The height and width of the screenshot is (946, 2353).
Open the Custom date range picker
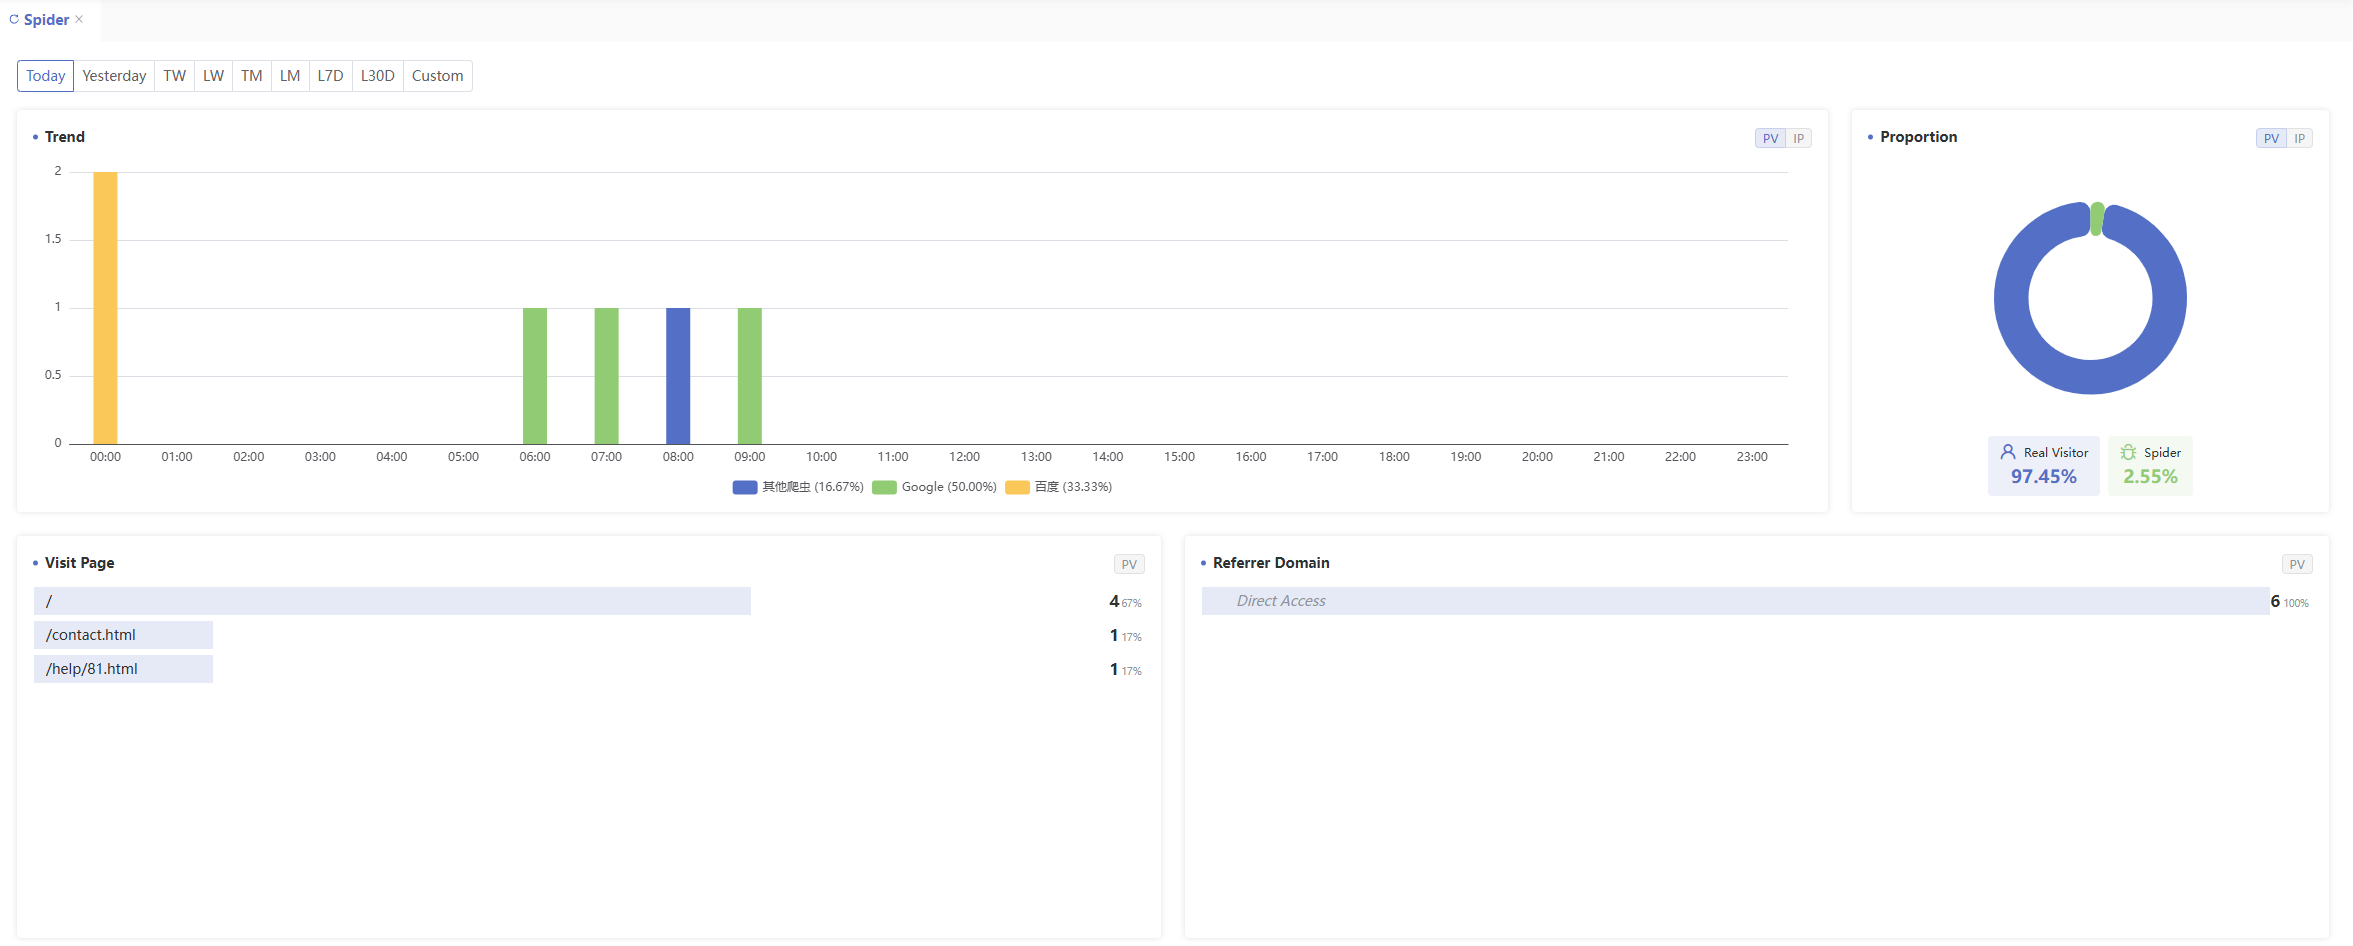[437, 76]
